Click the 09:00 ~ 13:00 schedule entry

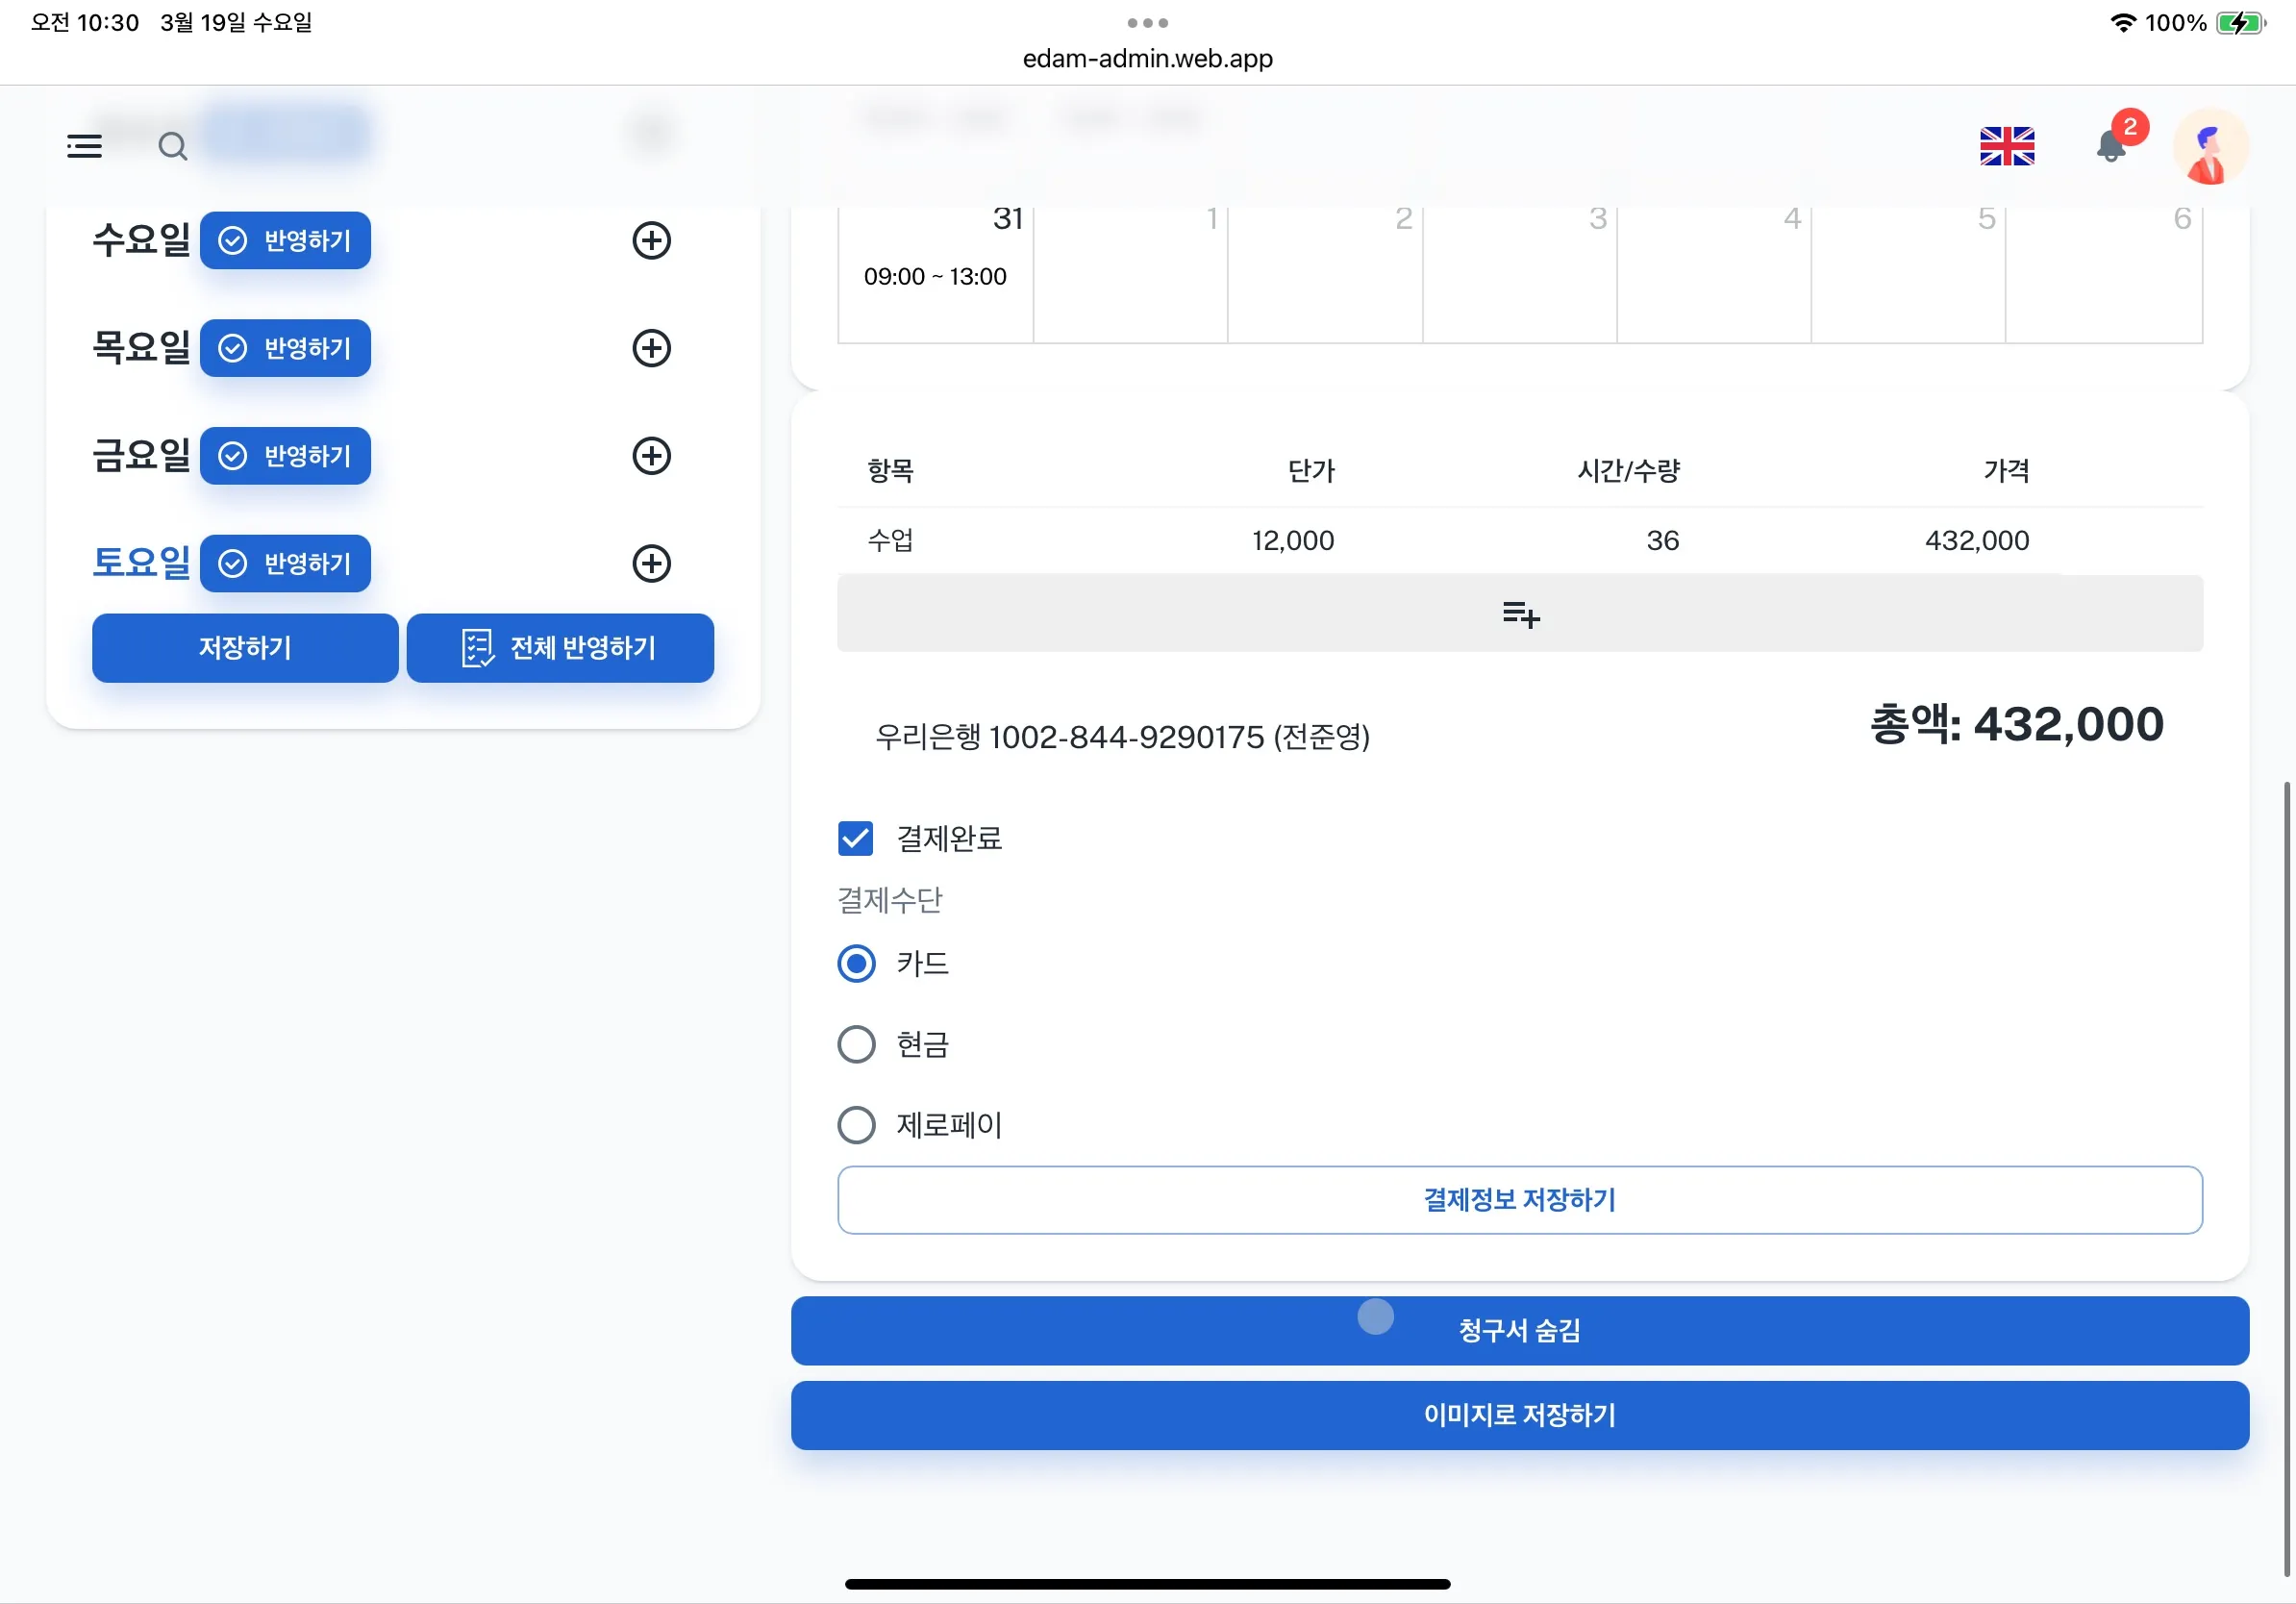935,277
